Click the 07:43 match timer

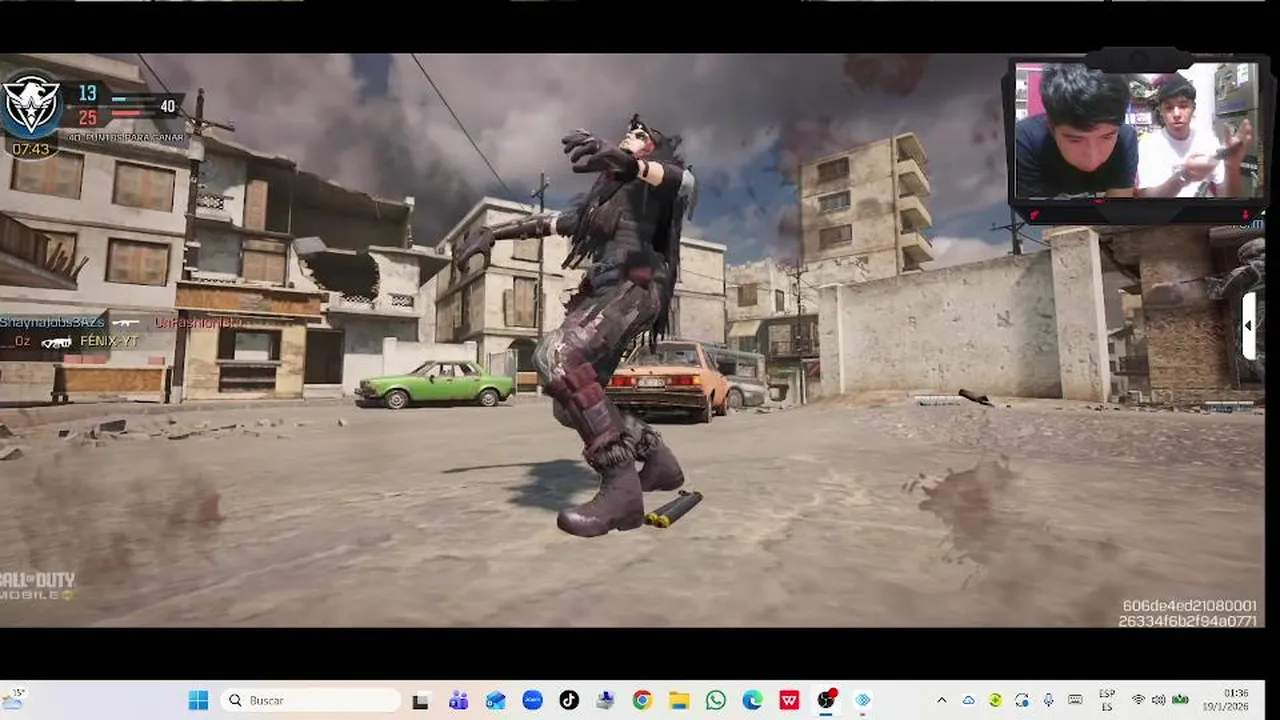31,149
